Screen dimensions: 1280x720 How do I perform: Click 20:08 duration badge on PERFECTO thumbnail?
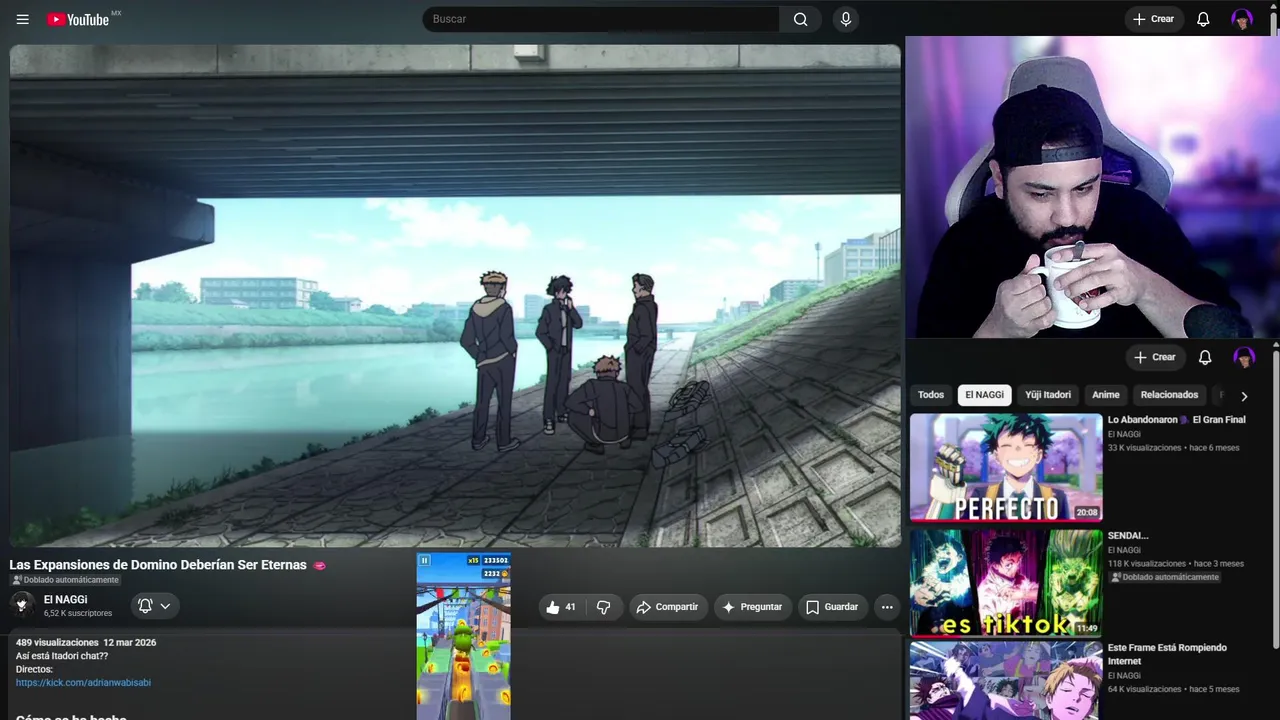[1087, 512]
